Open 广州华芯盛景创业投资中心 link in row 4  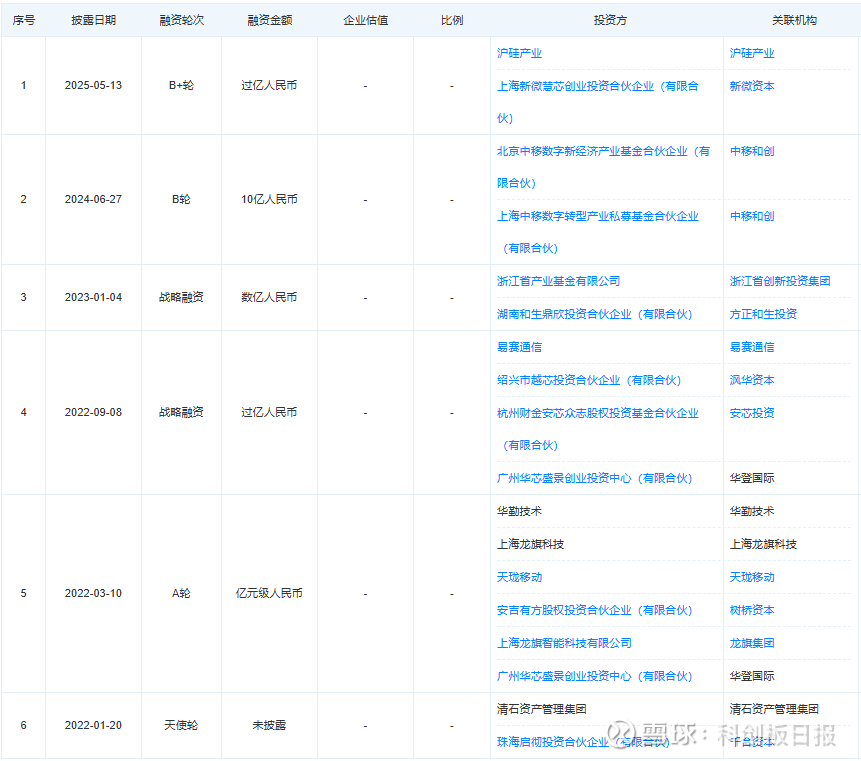click(594, 478)
